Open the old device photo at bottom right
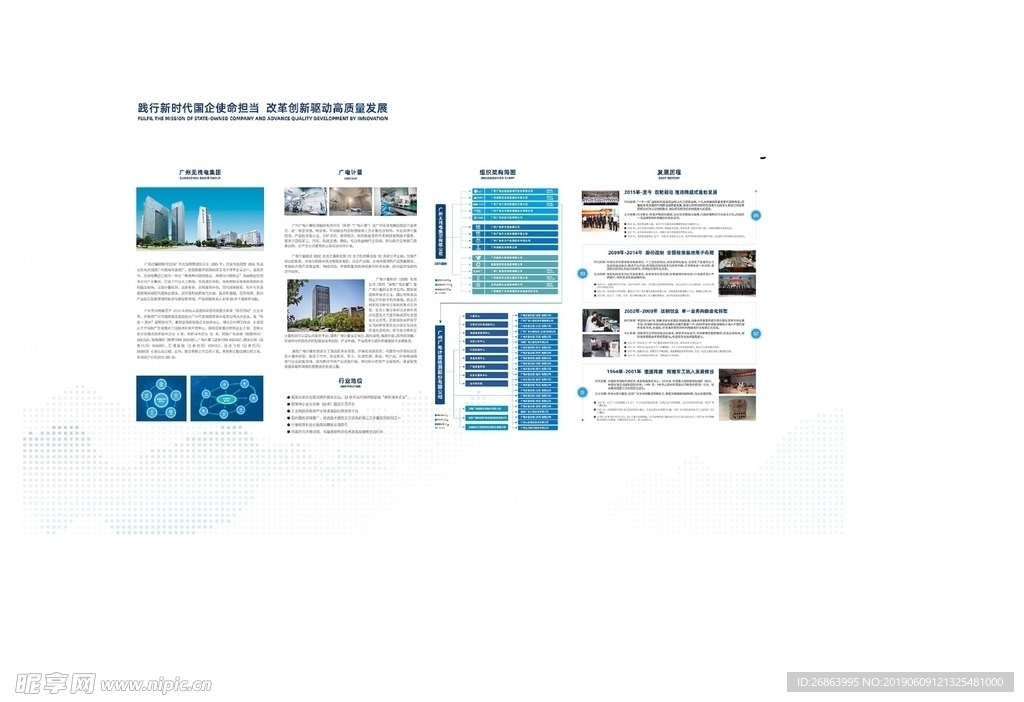Viewport: 1024px width, 702px height. click(x=737, y=408)
